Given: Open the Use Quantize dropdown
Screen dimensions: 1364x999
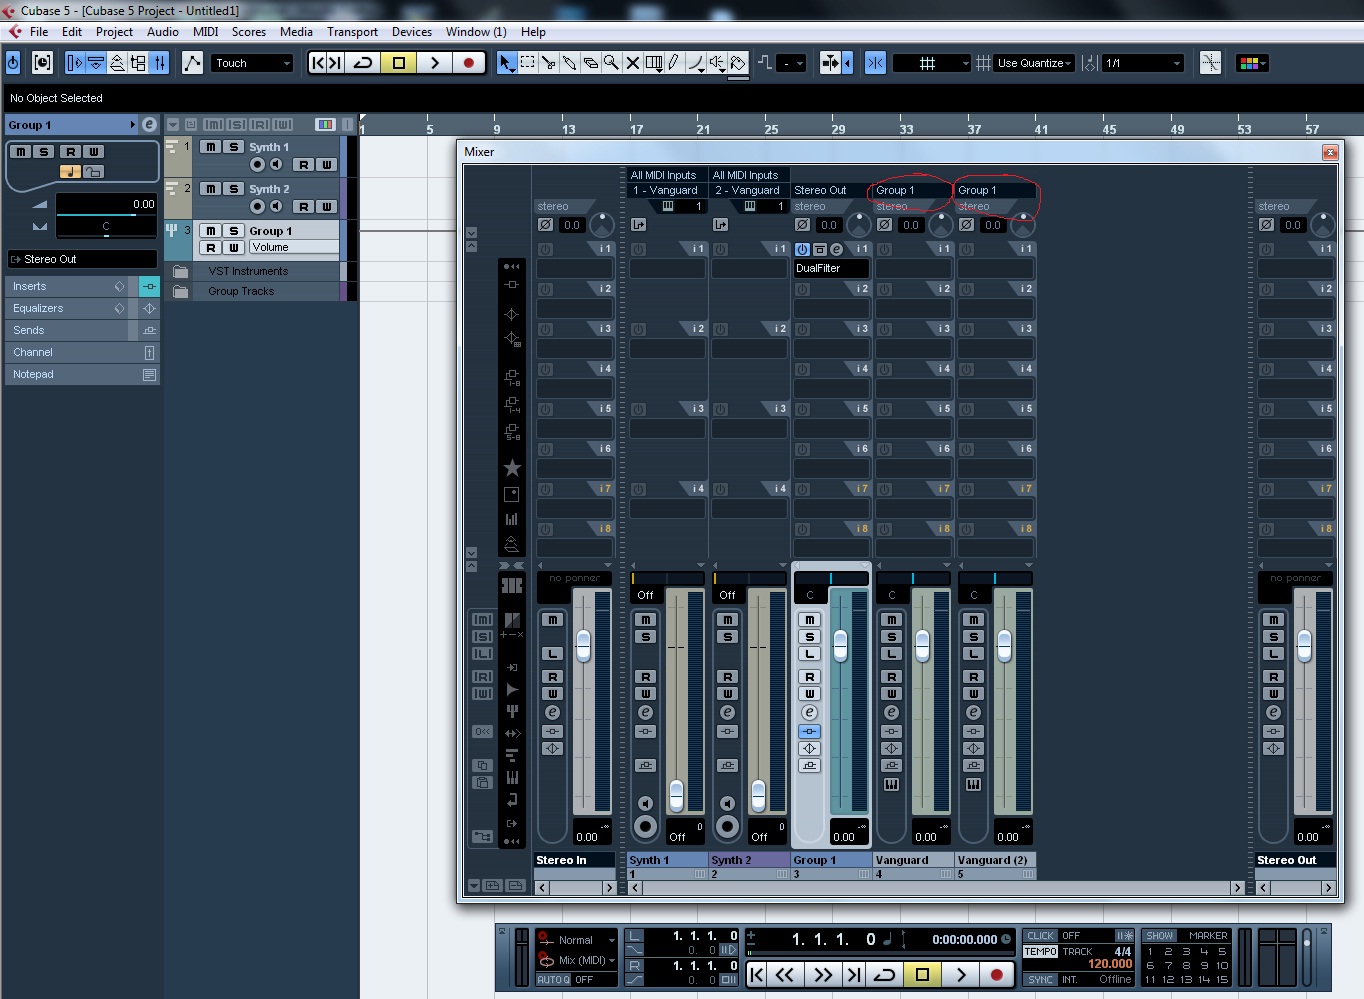Looking at the screenshot, I should pos(1034,63).
